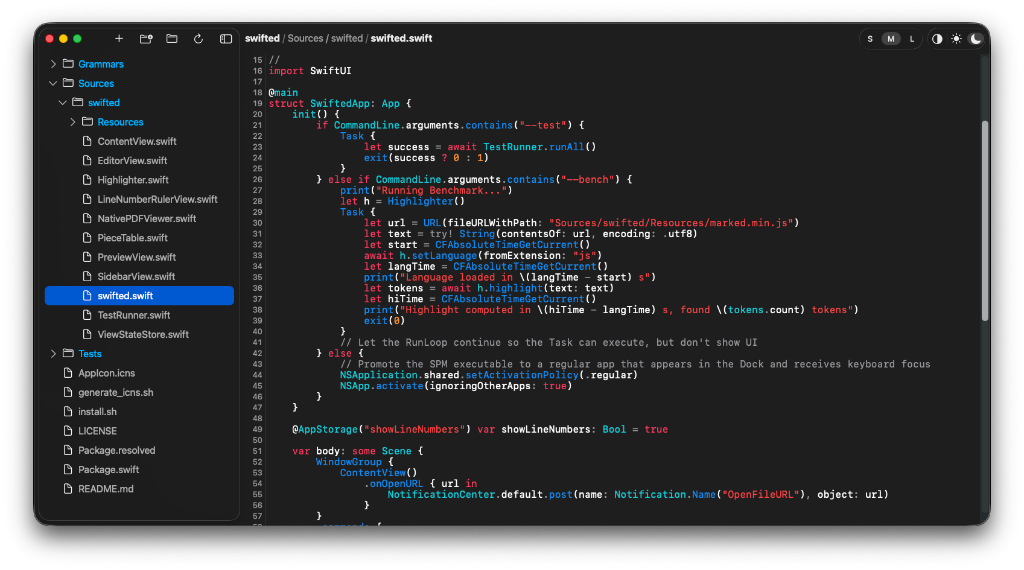Click the file icon beside Package.swift
The width and height of the screenshot is (1024, 570).
click(x=68, y=469)
